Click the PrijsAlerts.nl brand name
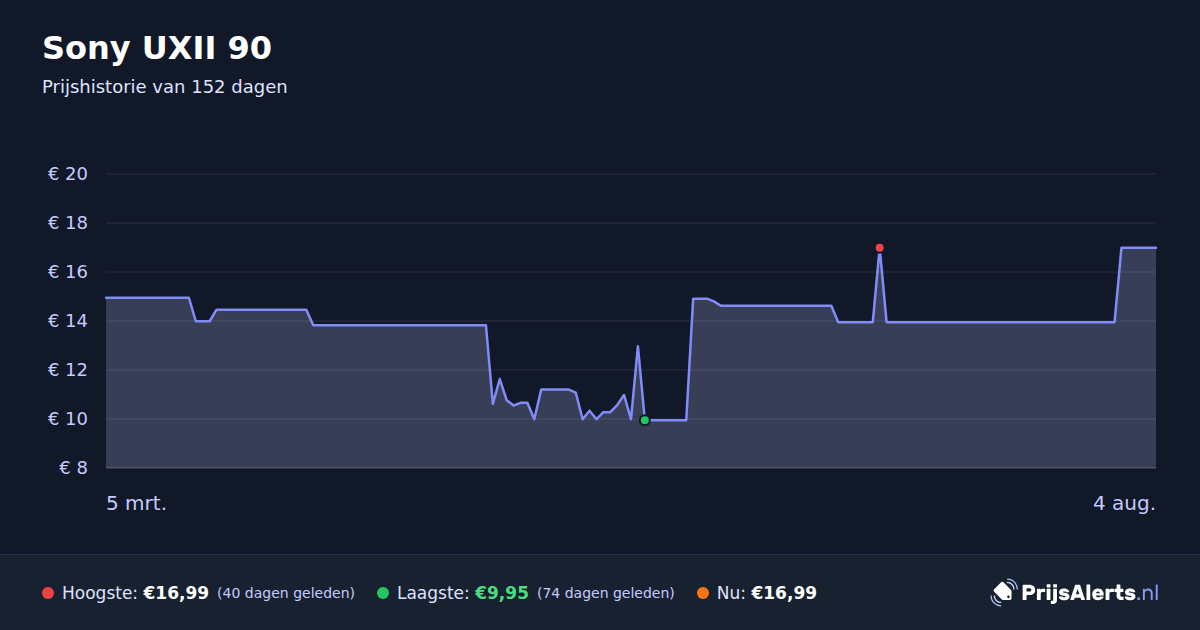This screenshot has height=630, width=1200. (x=1090, y=593)
